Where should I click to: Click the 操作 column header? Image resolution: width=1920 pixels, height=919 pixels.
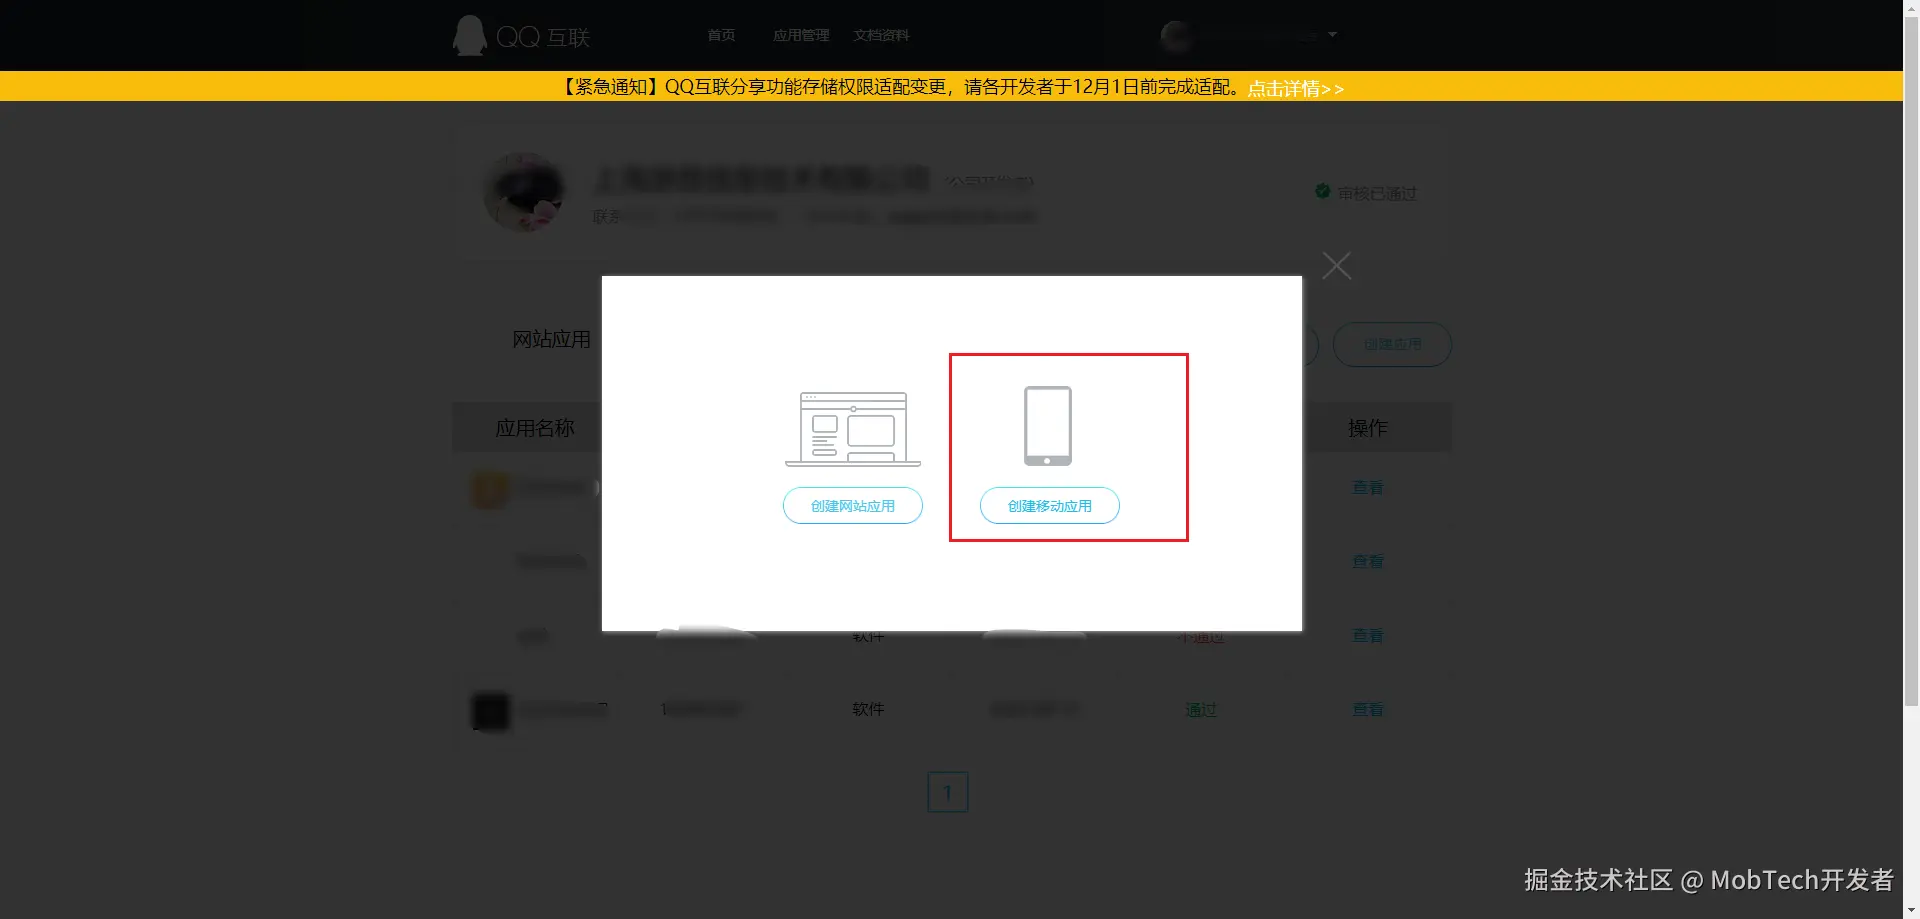coord(1367,428)
